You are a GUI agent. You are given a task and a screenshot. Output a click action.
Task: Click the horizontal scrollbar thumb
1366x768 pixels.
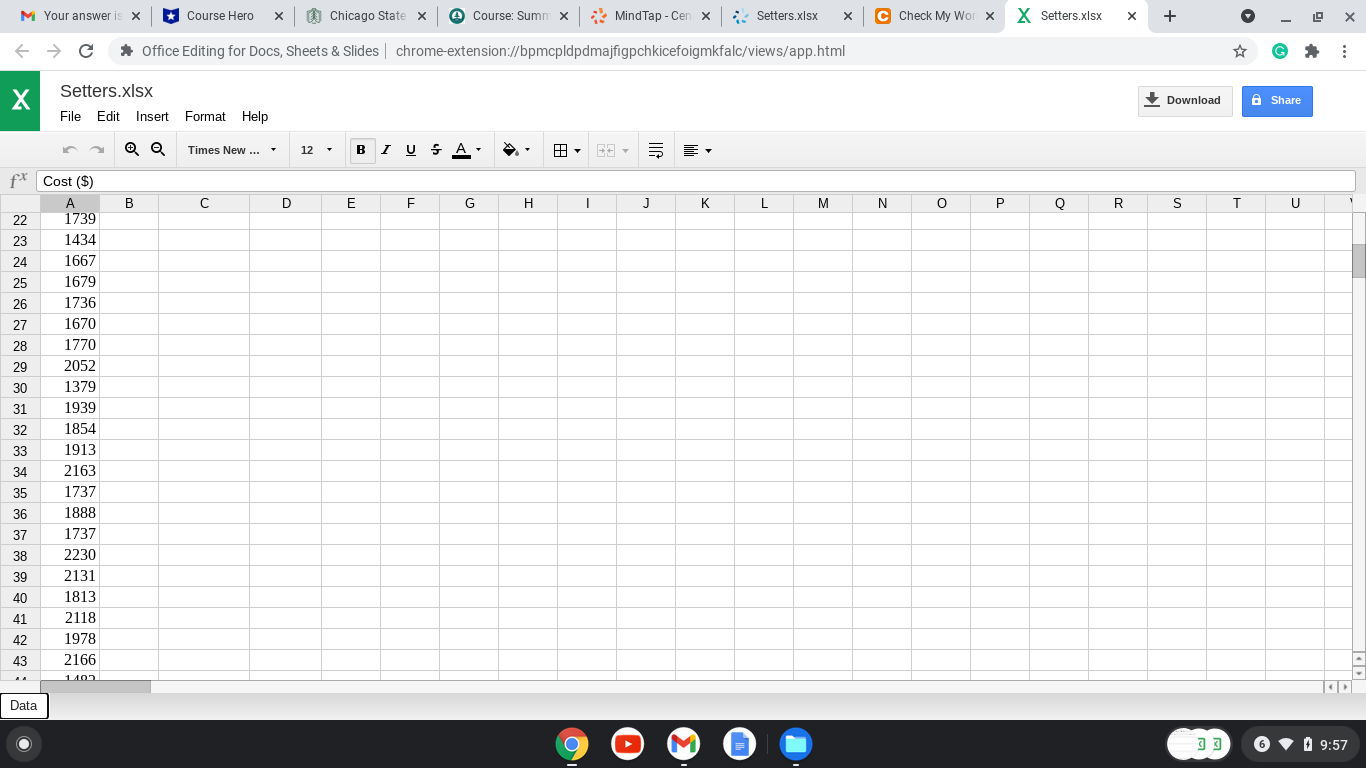pyautogui.click(x=95, y=687)
